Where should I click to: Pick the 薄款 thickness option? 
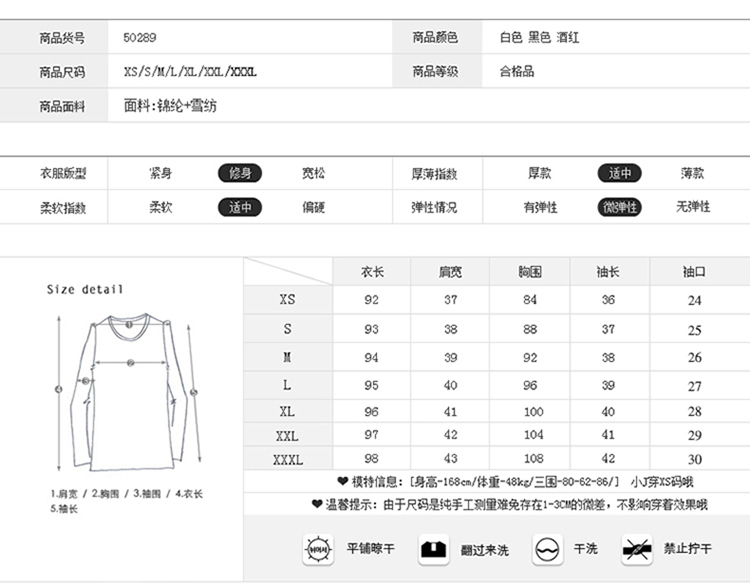point(692,173)
